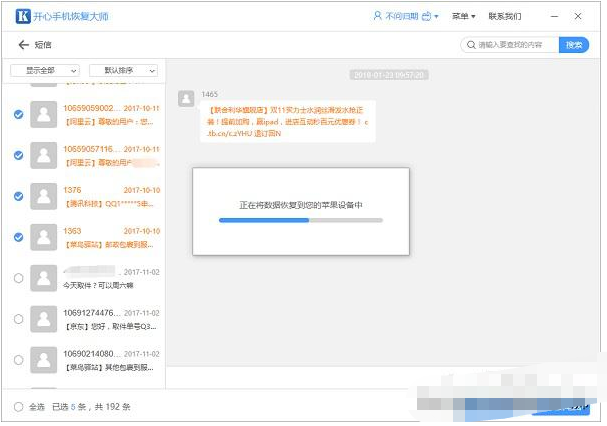This screenshot has width=607, height=426.
Task: Open the 显示全部 filter dropdown
Action: [x=45, y=71]
